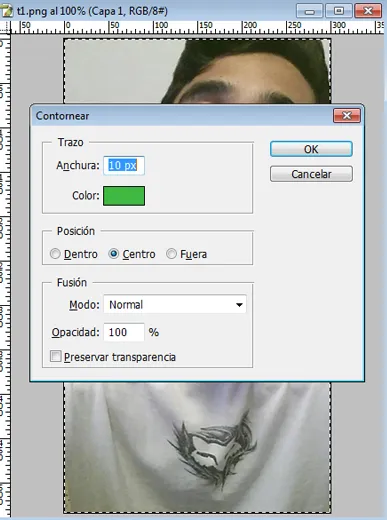This screenshot has width=387, height=520.
Task: Select the Dentro position radio button
Action: click(55, 254)
